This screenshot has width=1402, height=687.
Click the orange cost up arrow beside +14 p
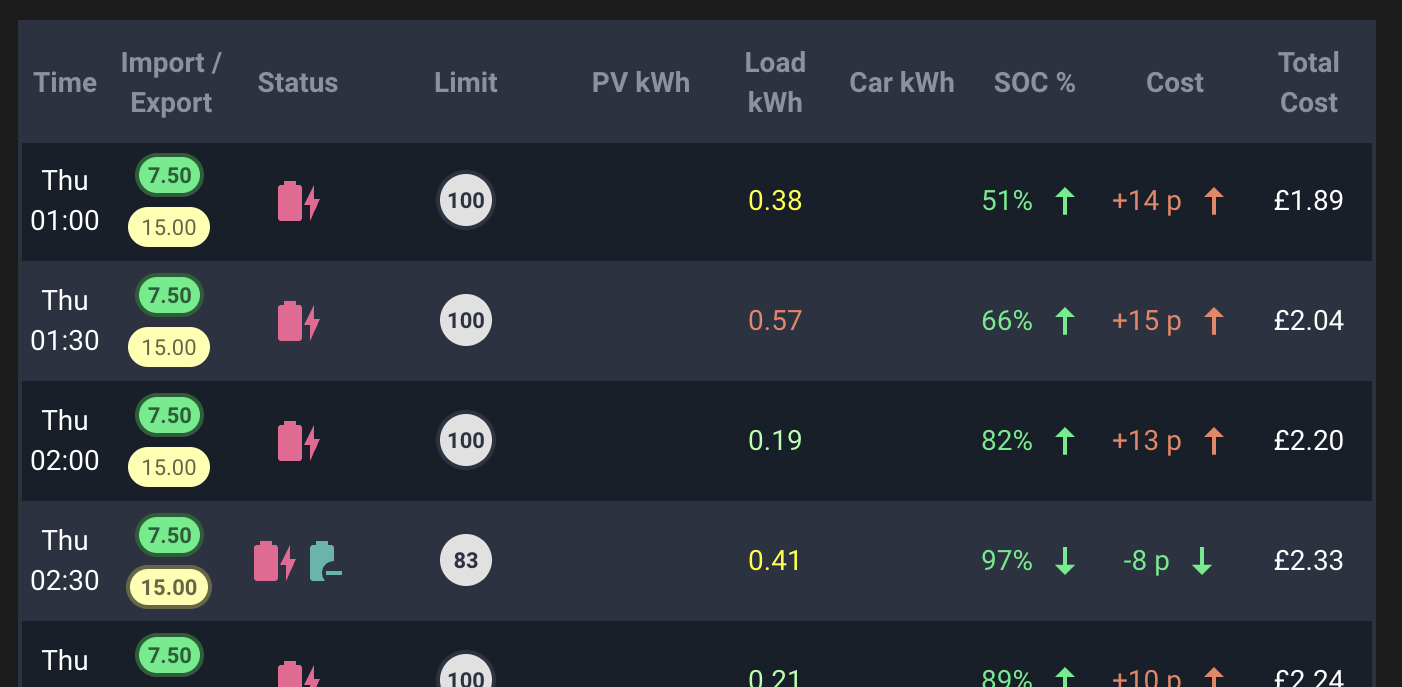click(1213, 201)
